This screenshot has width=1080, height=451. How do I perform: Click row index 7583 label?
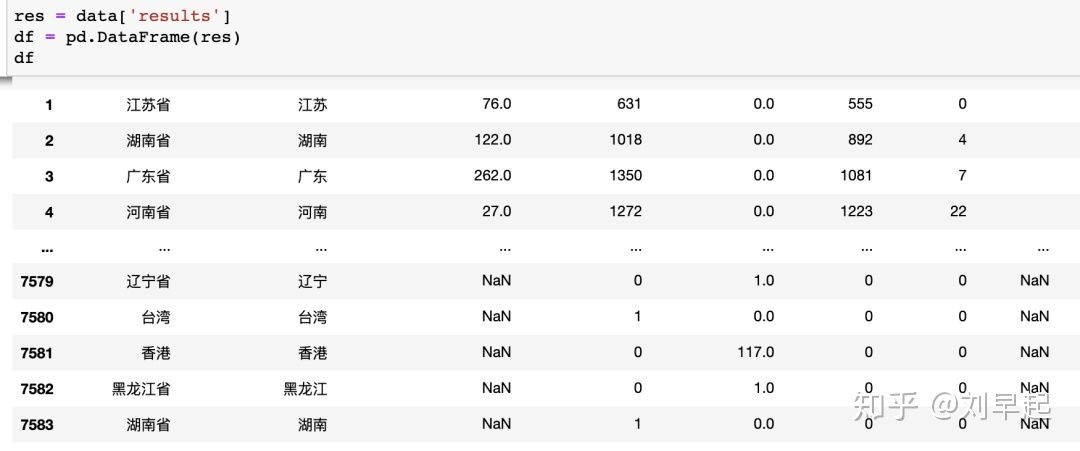click(37, 425)
